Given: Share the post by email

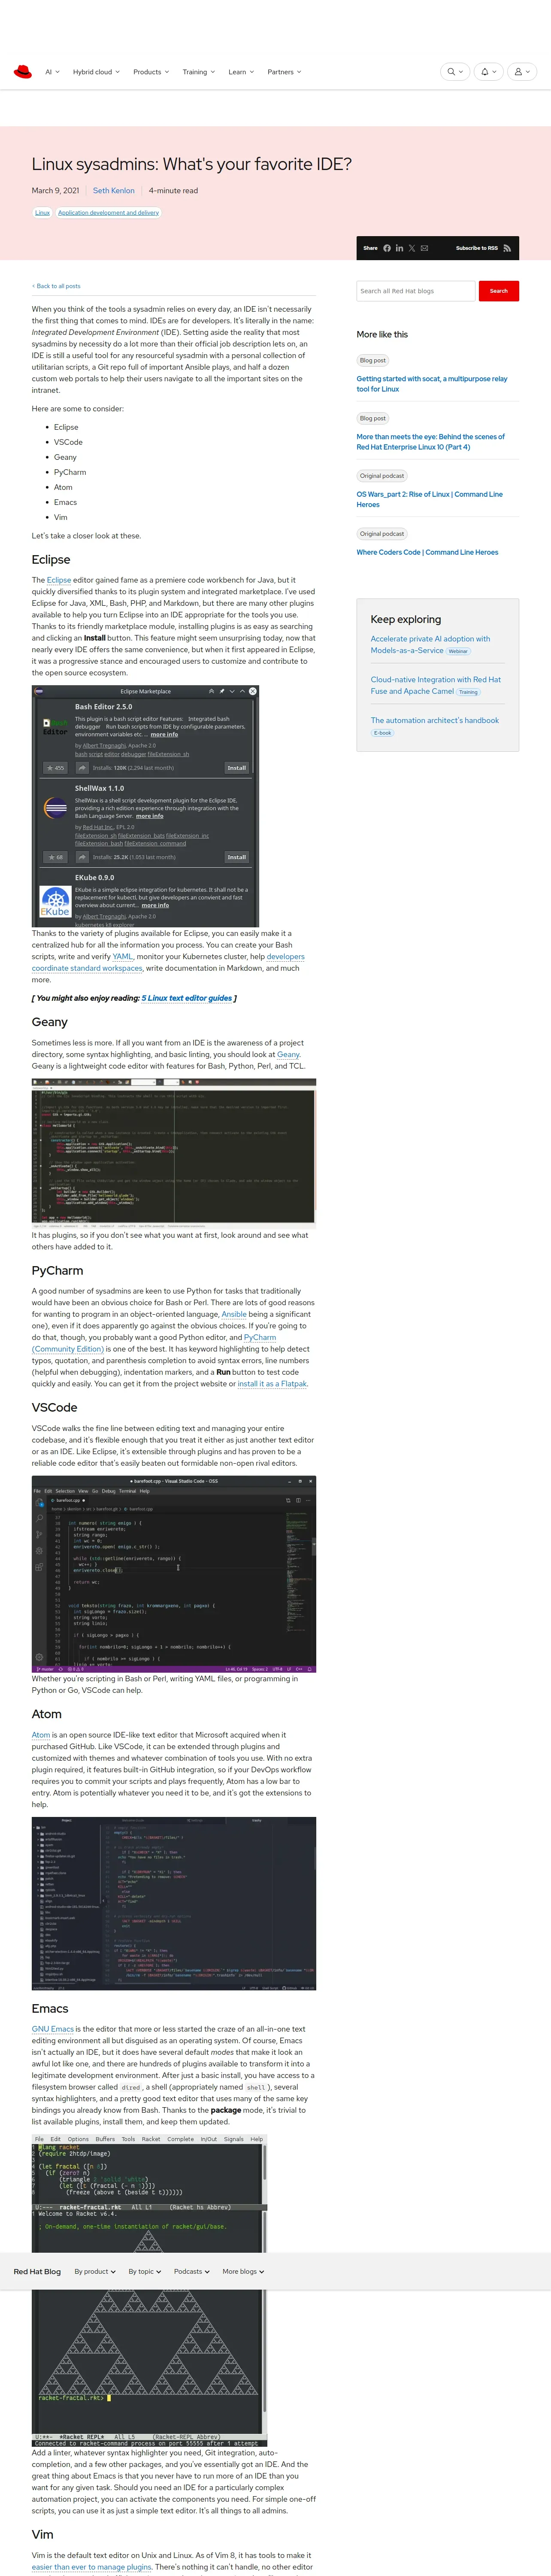Looking at the screenshot, I should coord(424,248).
